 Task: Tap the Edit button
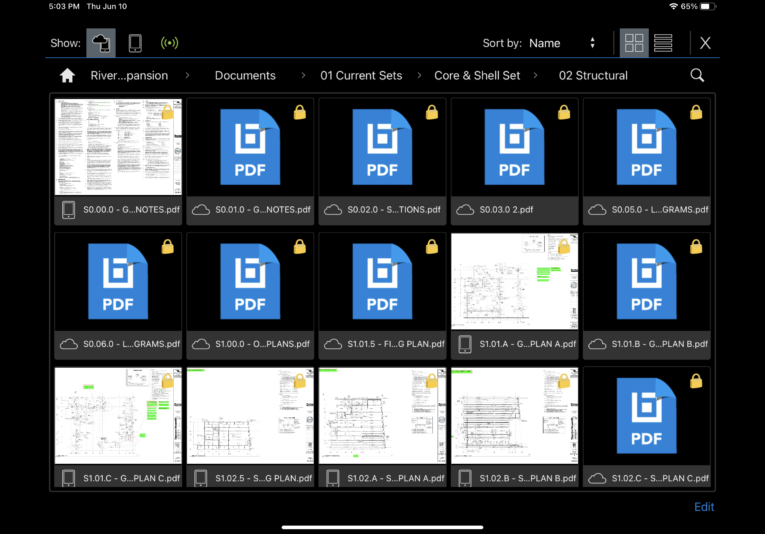[x=704, y=507]
